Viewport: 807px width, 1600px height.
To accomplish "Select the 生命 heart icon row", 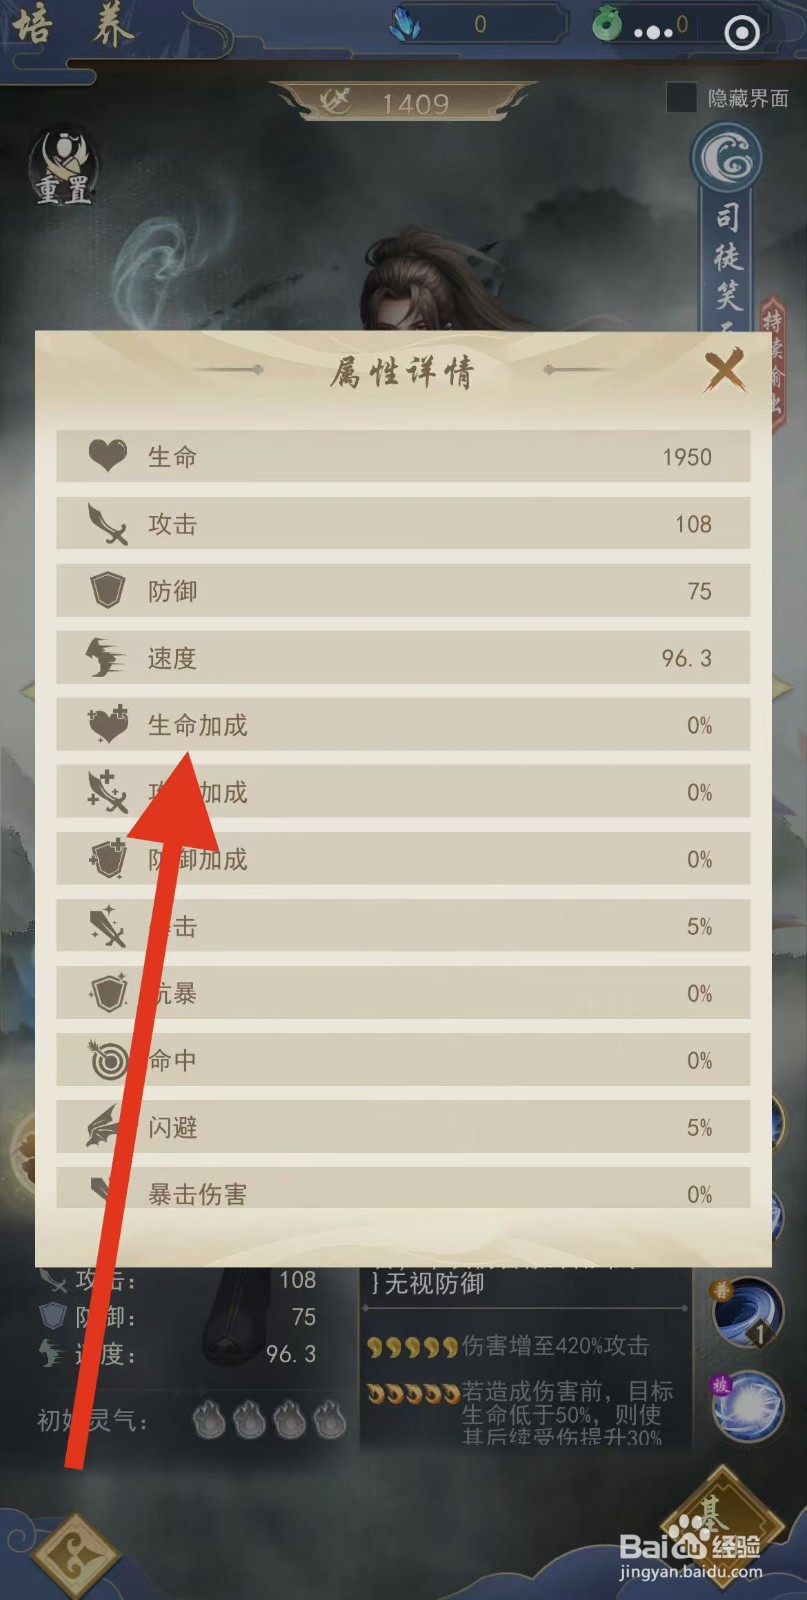I will (403, 457).
